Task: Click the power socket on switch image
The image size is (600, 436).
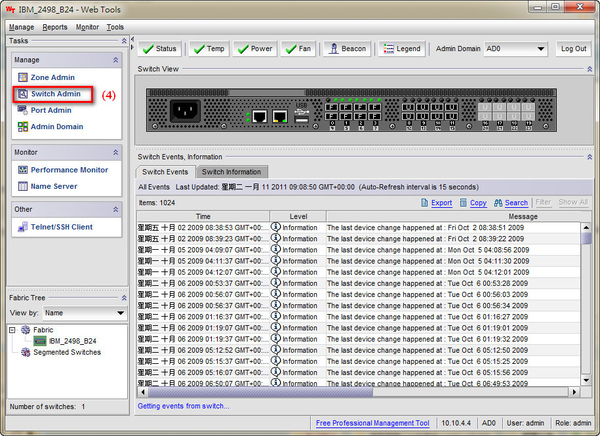Action: coord(185,111)
